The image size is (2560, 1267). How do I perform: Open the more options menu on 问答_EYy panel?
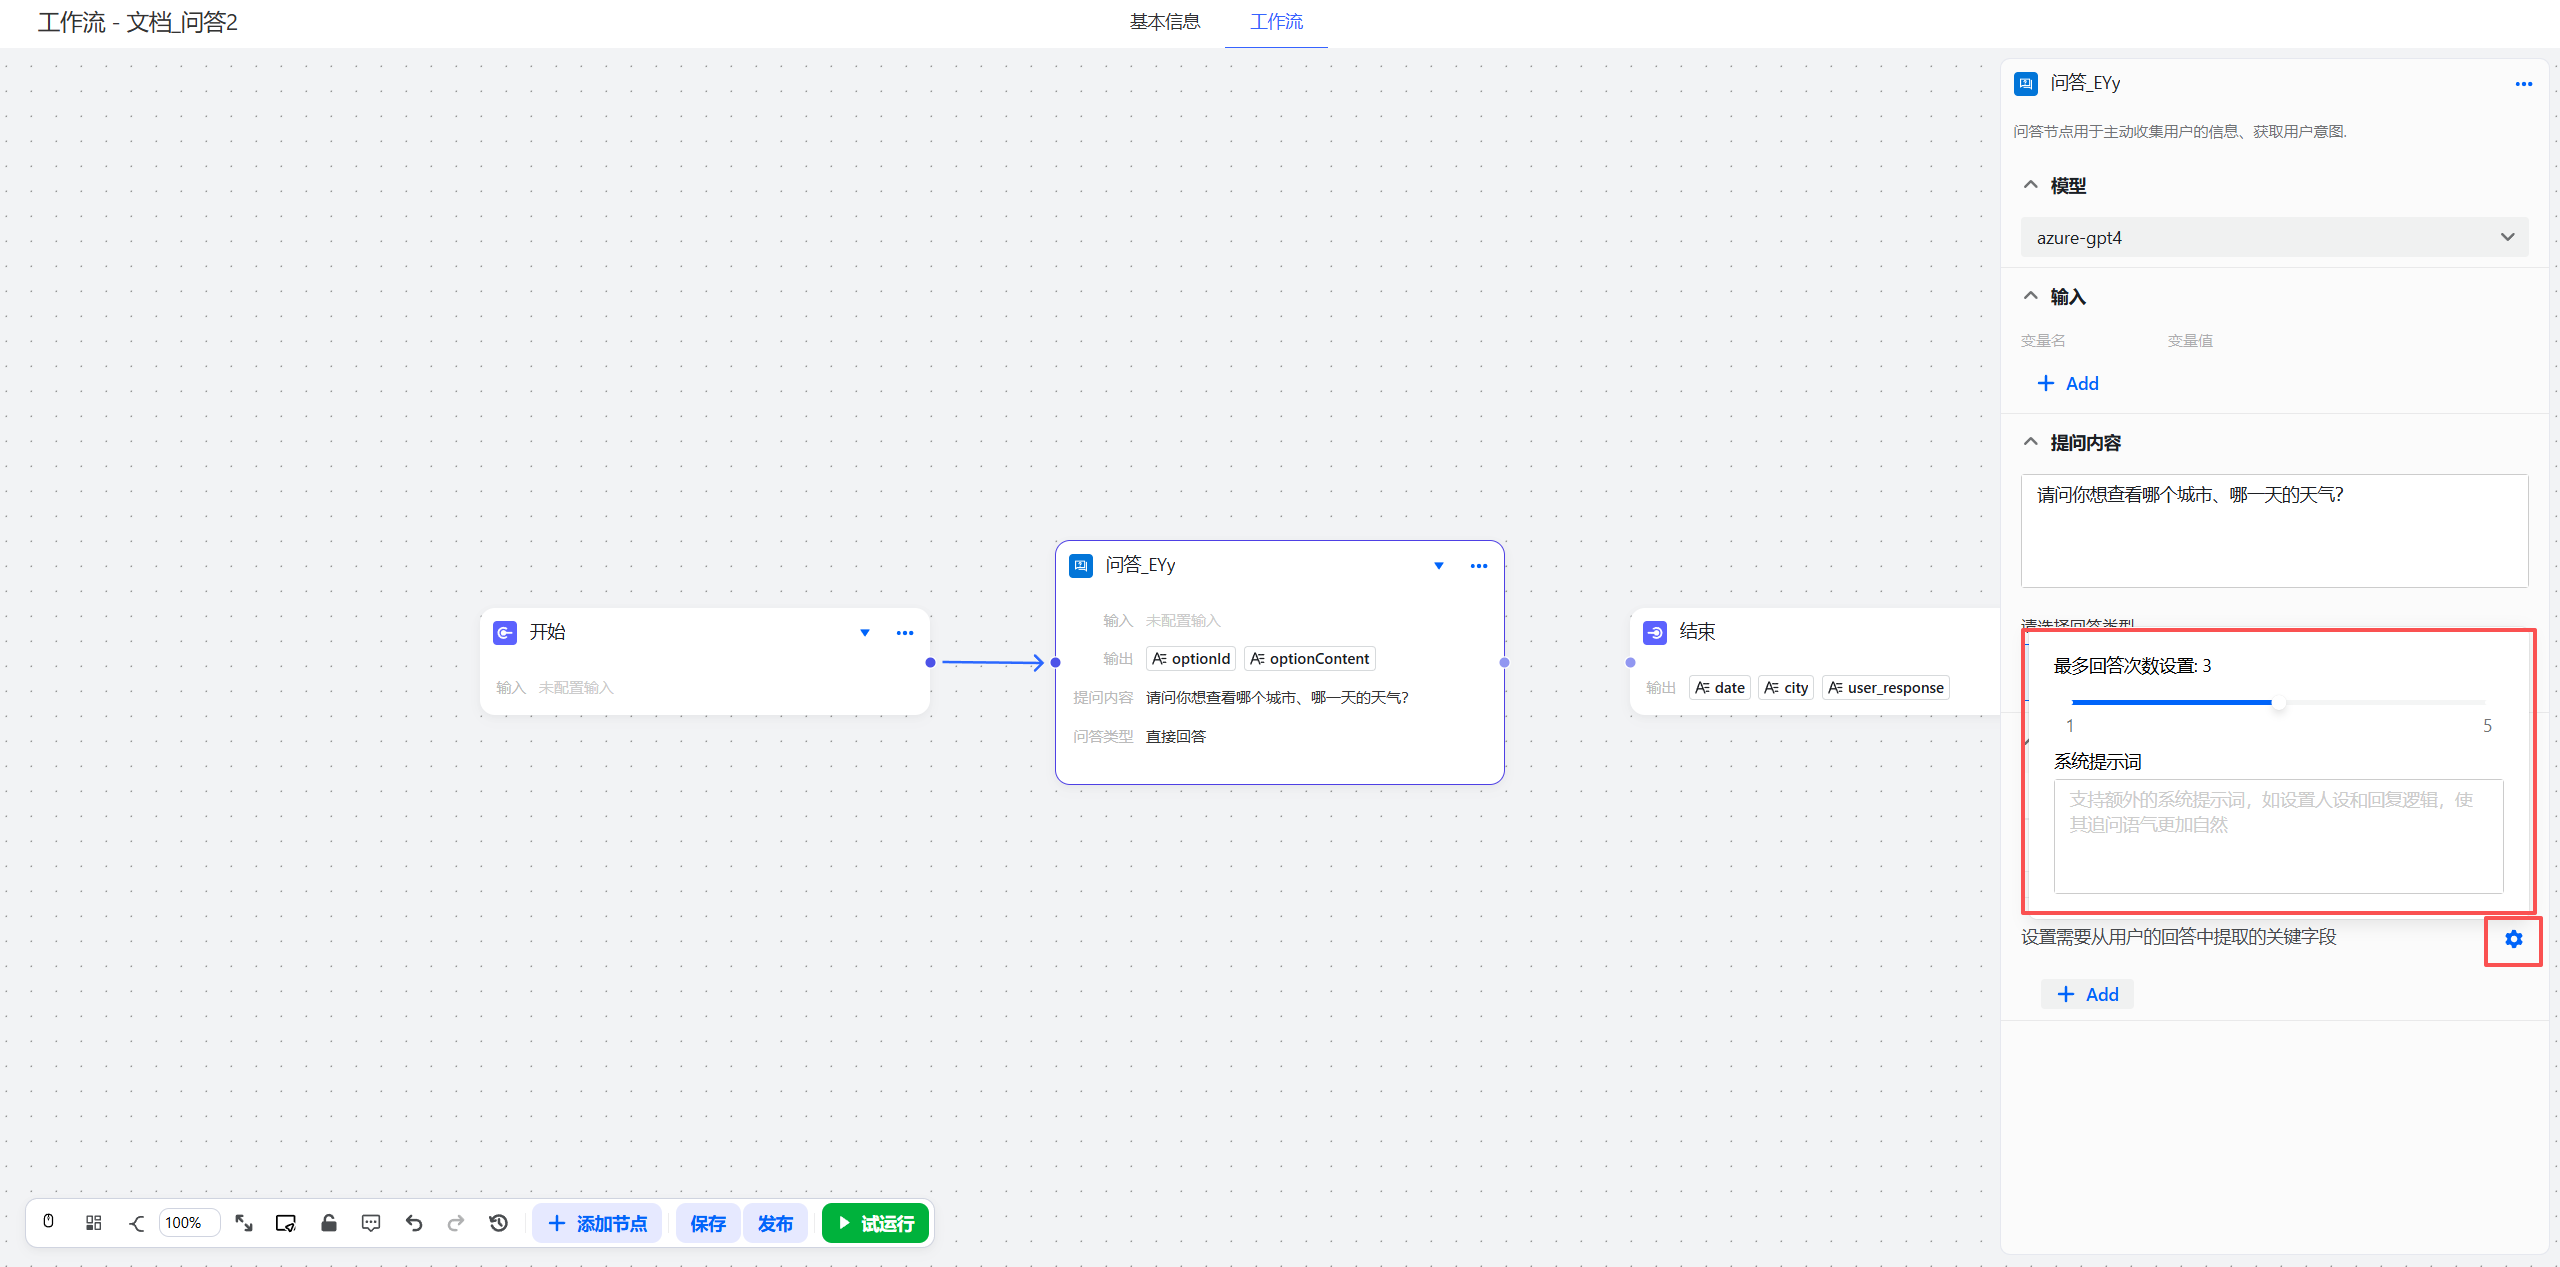click(2524, 84)
